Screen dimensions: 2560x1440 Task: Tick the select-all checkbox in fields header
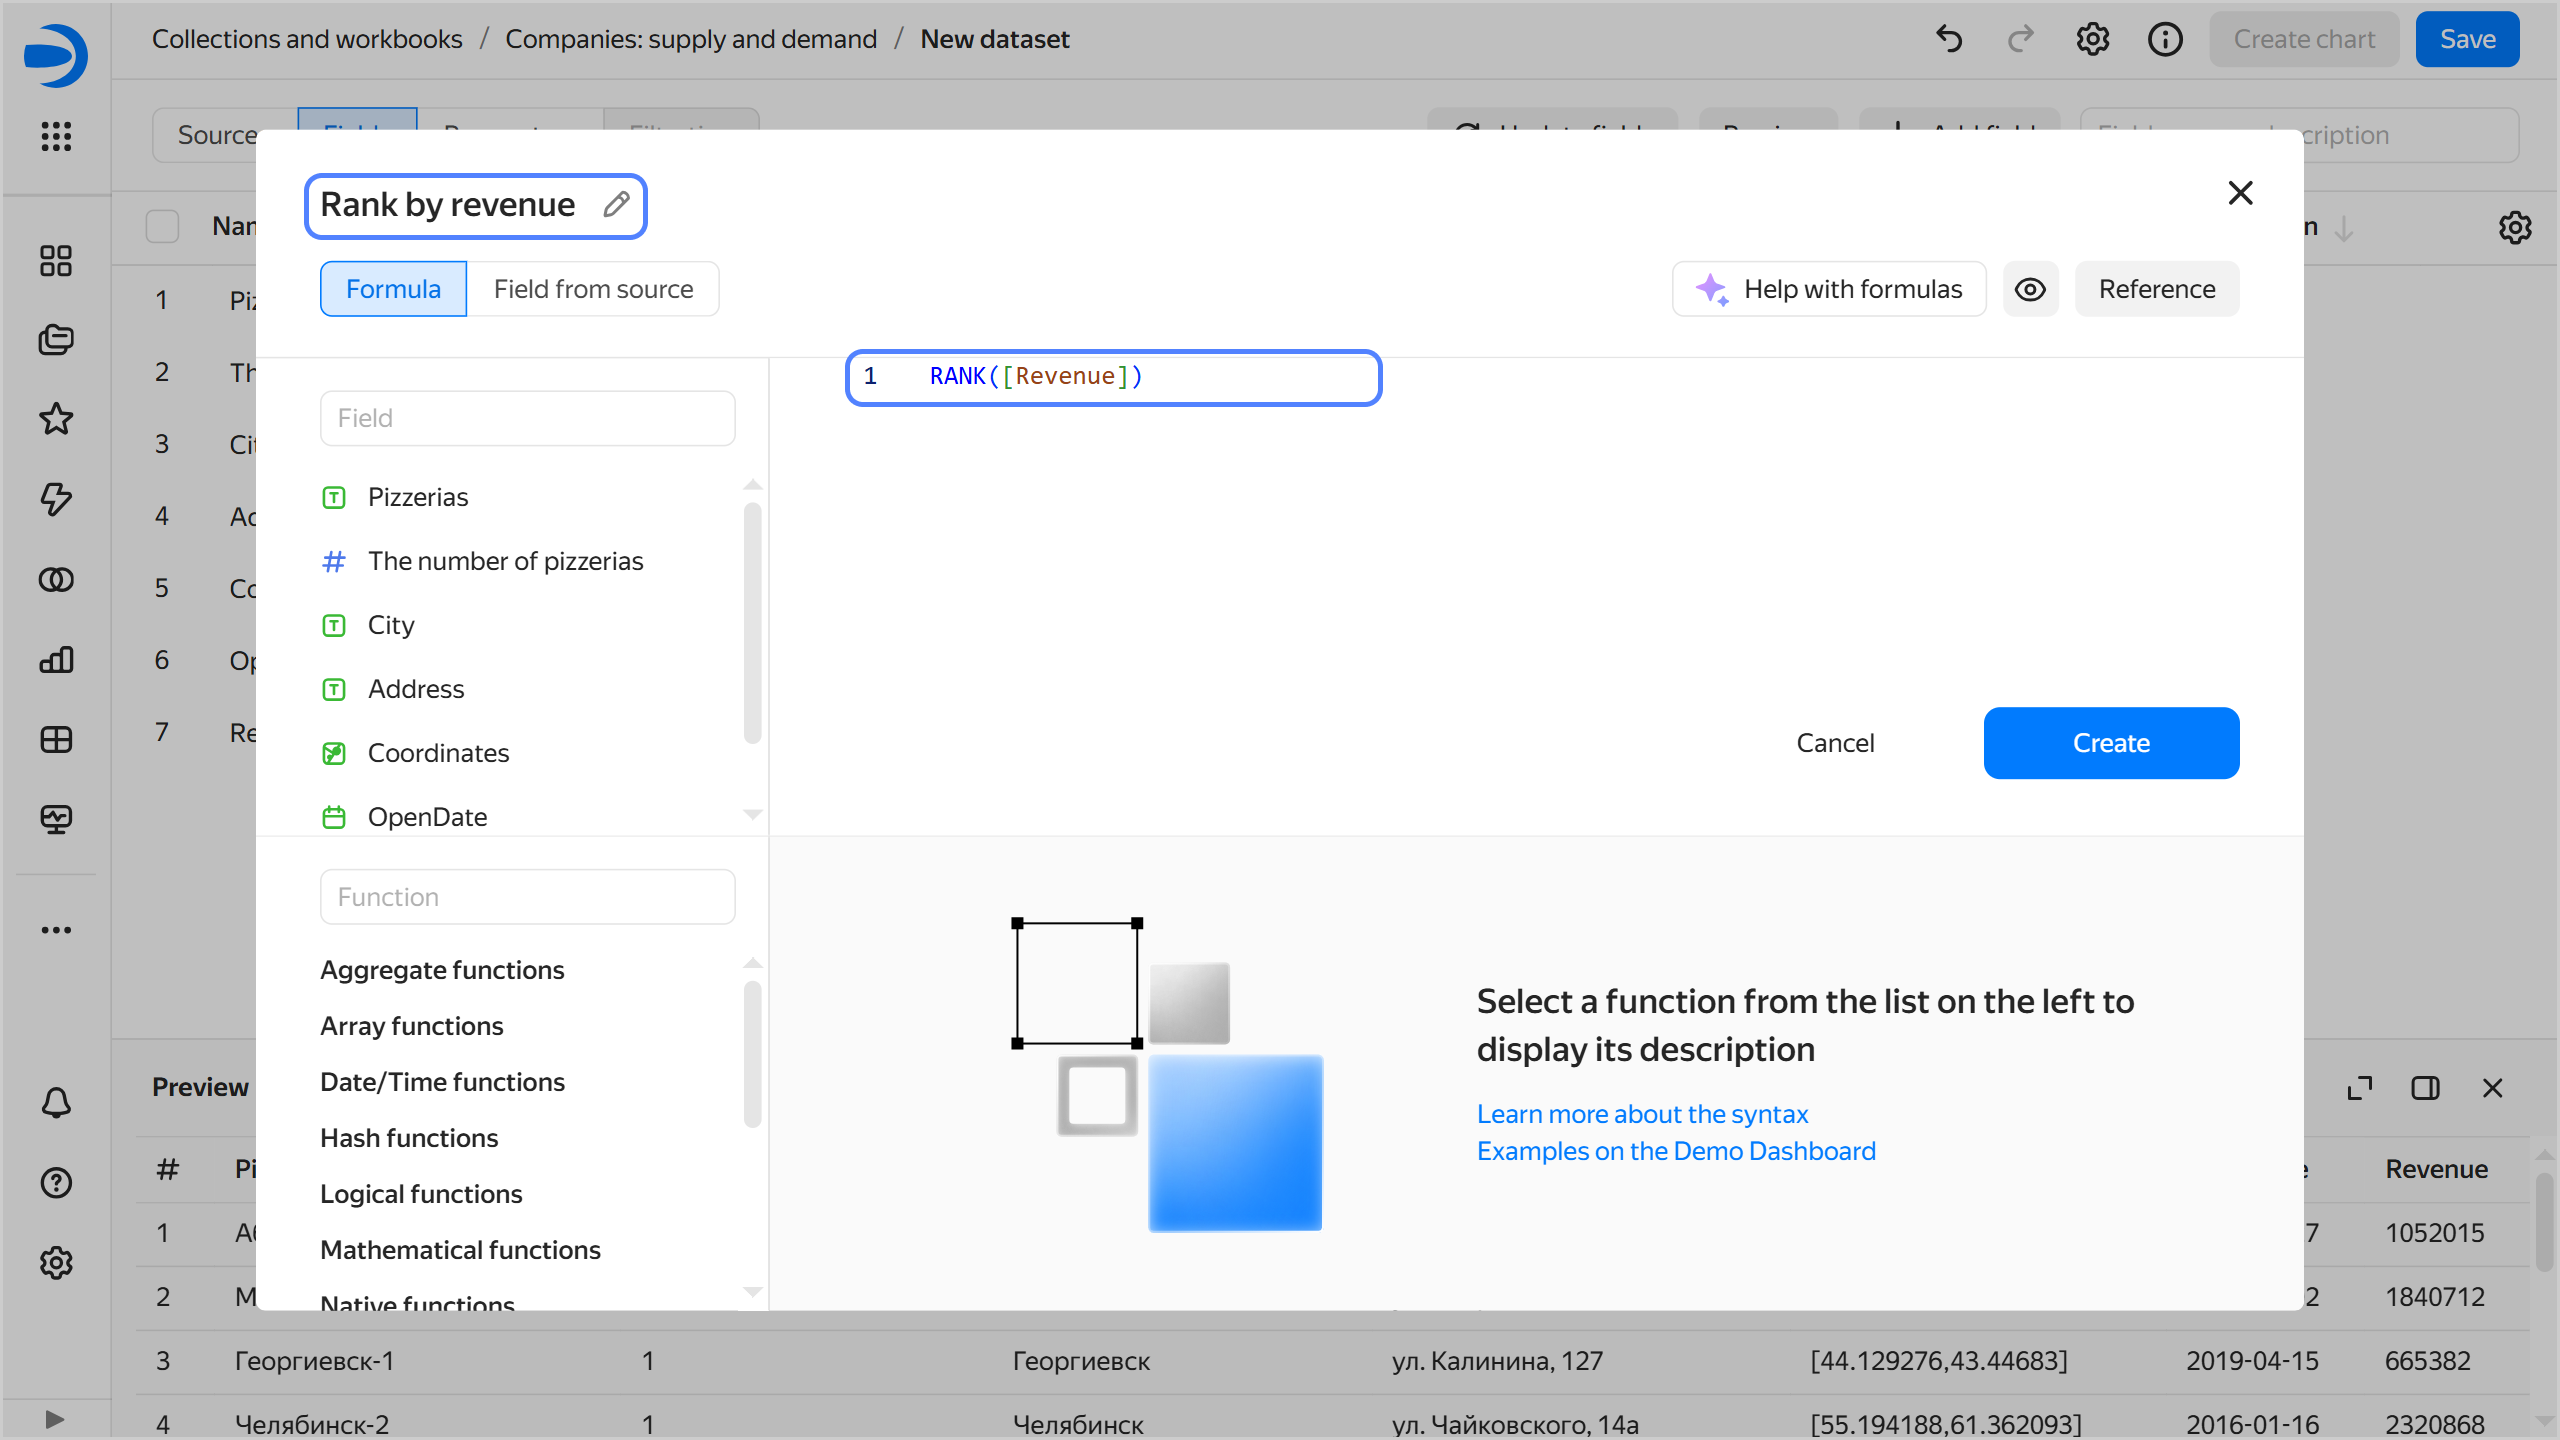(x=162, y=226)
